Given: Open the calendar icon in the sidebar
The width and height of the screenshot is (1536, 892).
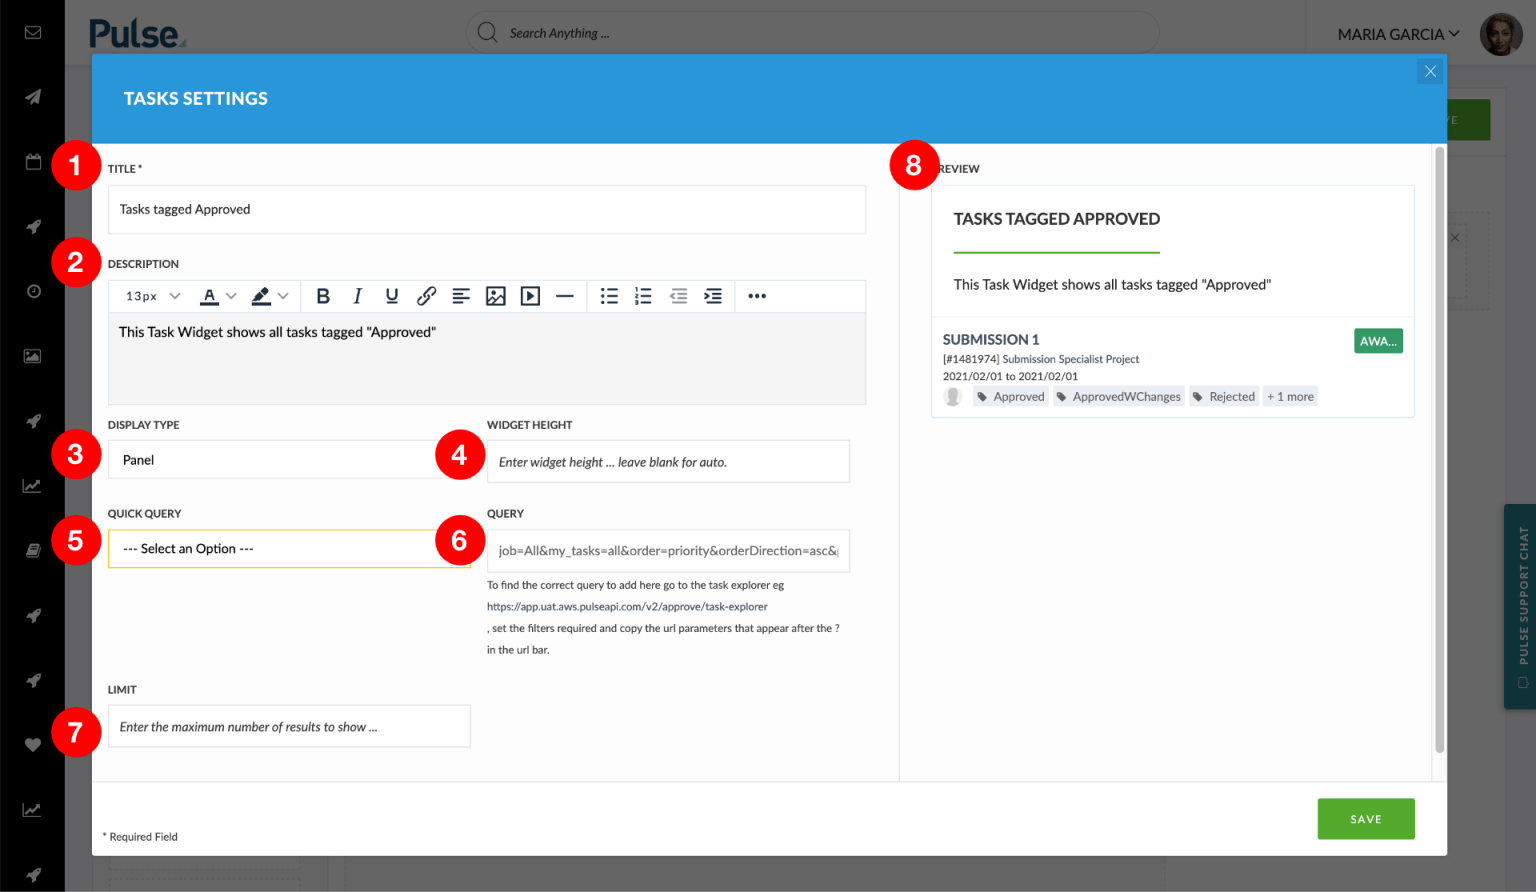Looking at the screenshot, I should [x=33, y=161].
